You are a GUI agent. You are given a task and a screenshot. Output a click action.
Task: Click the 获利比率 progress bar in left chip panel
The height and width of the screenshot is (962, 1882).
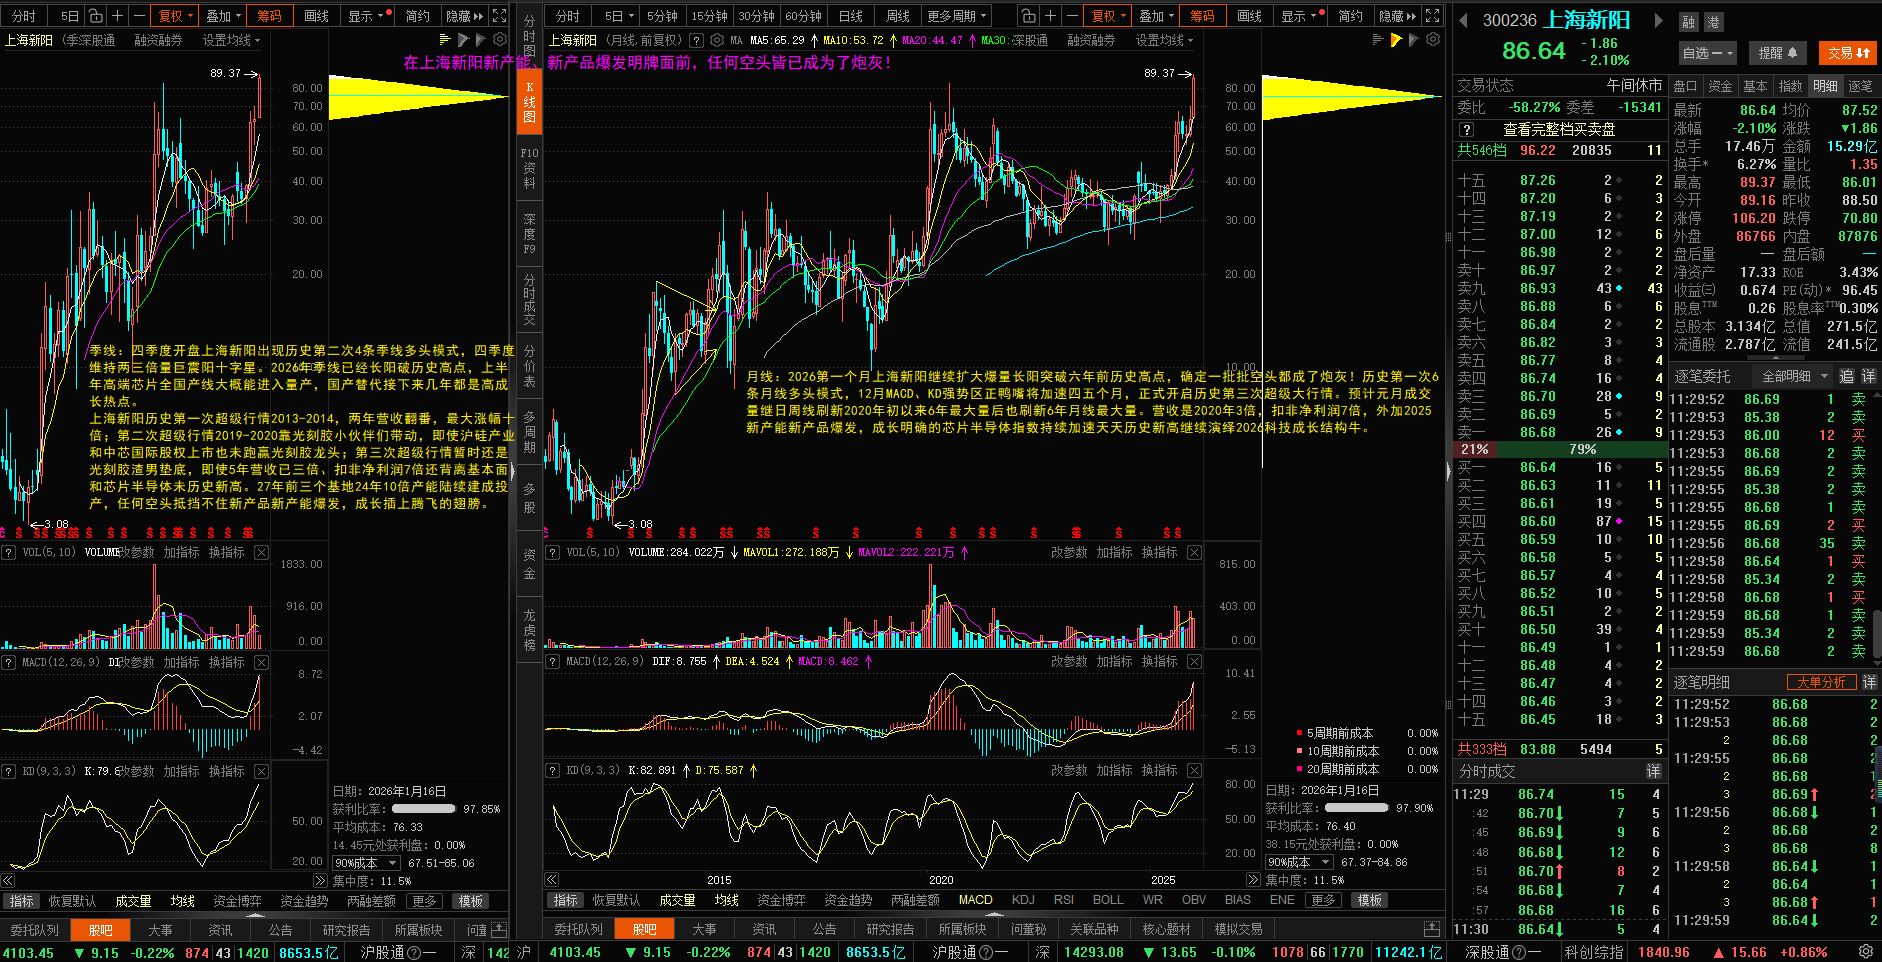point(424,808)
